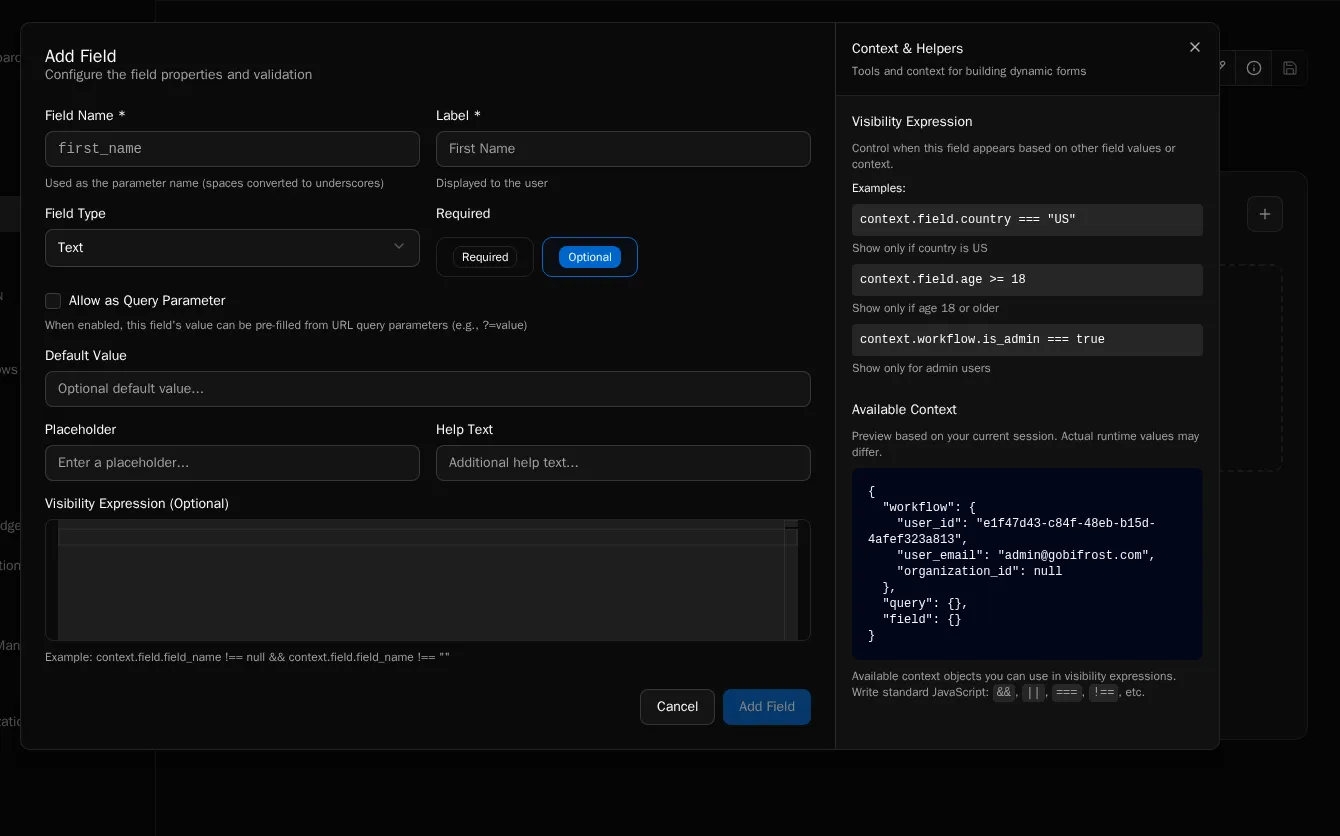The height and width of the screenshot is (836, 1340).
Task: Open the Field Type dropdown chevron
Action: click(x=399, y=247)
